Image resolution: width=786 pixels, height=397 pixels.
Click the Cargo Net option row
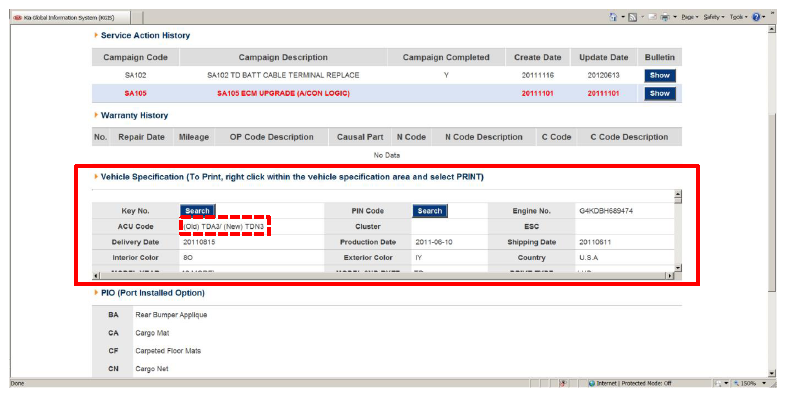151,369
